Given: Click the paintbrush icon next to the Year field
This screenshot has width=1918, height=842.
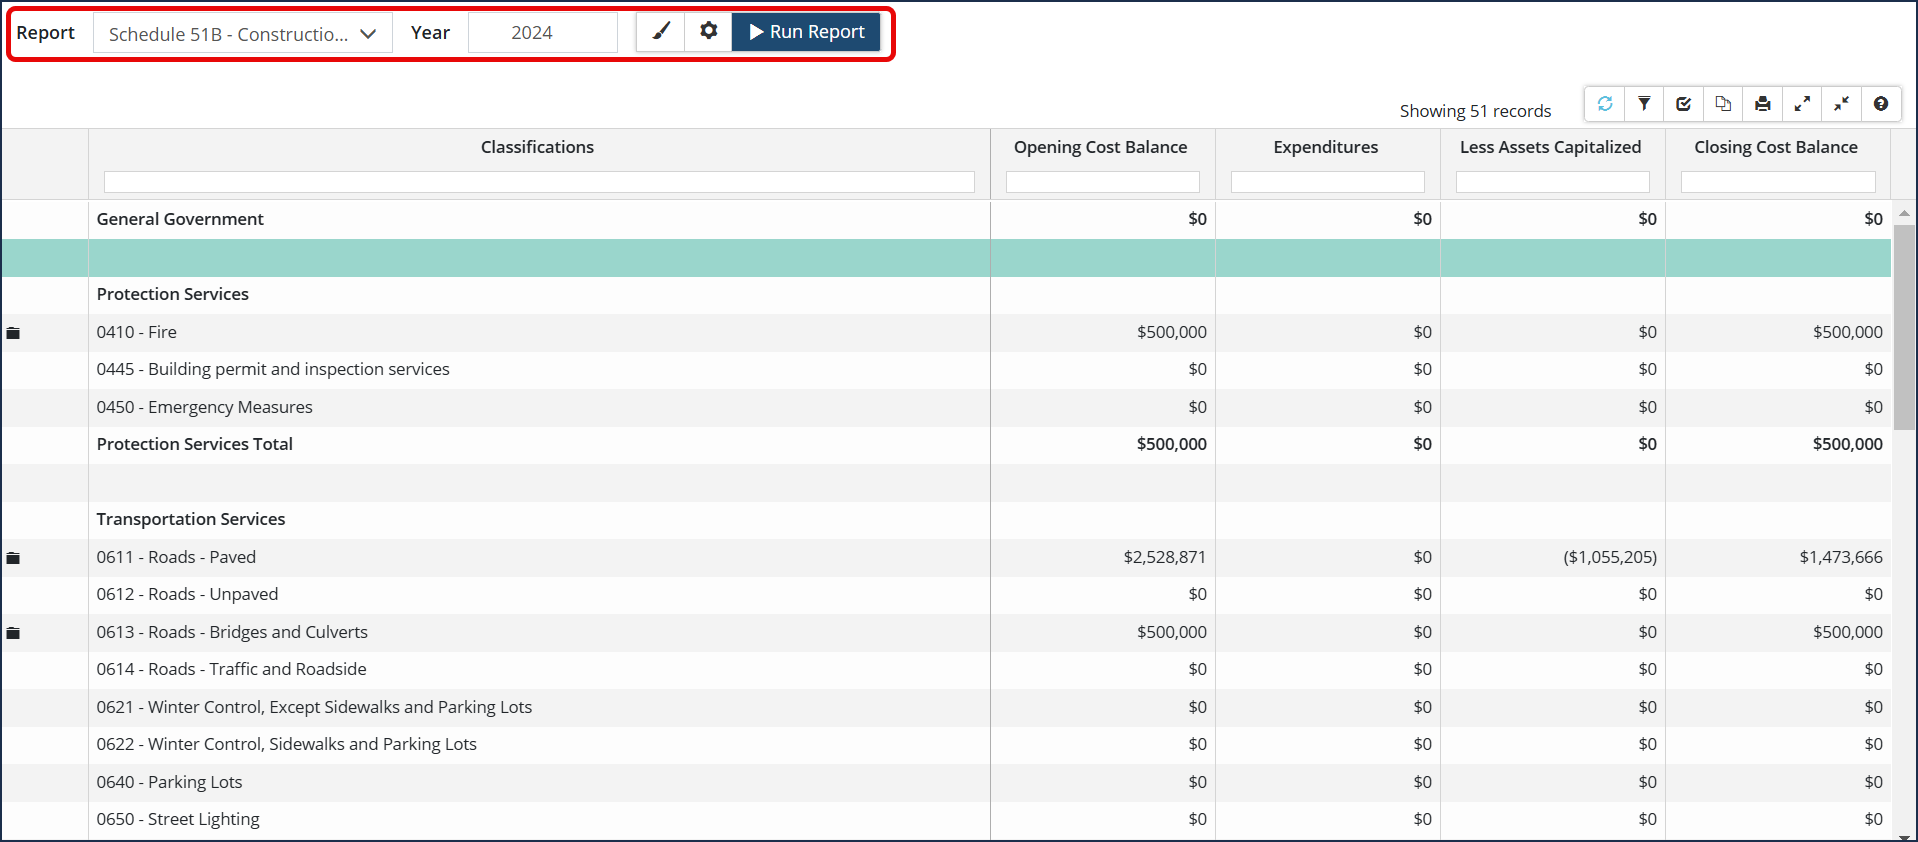Looking at the screenshot, I should [x=661, y=32].
